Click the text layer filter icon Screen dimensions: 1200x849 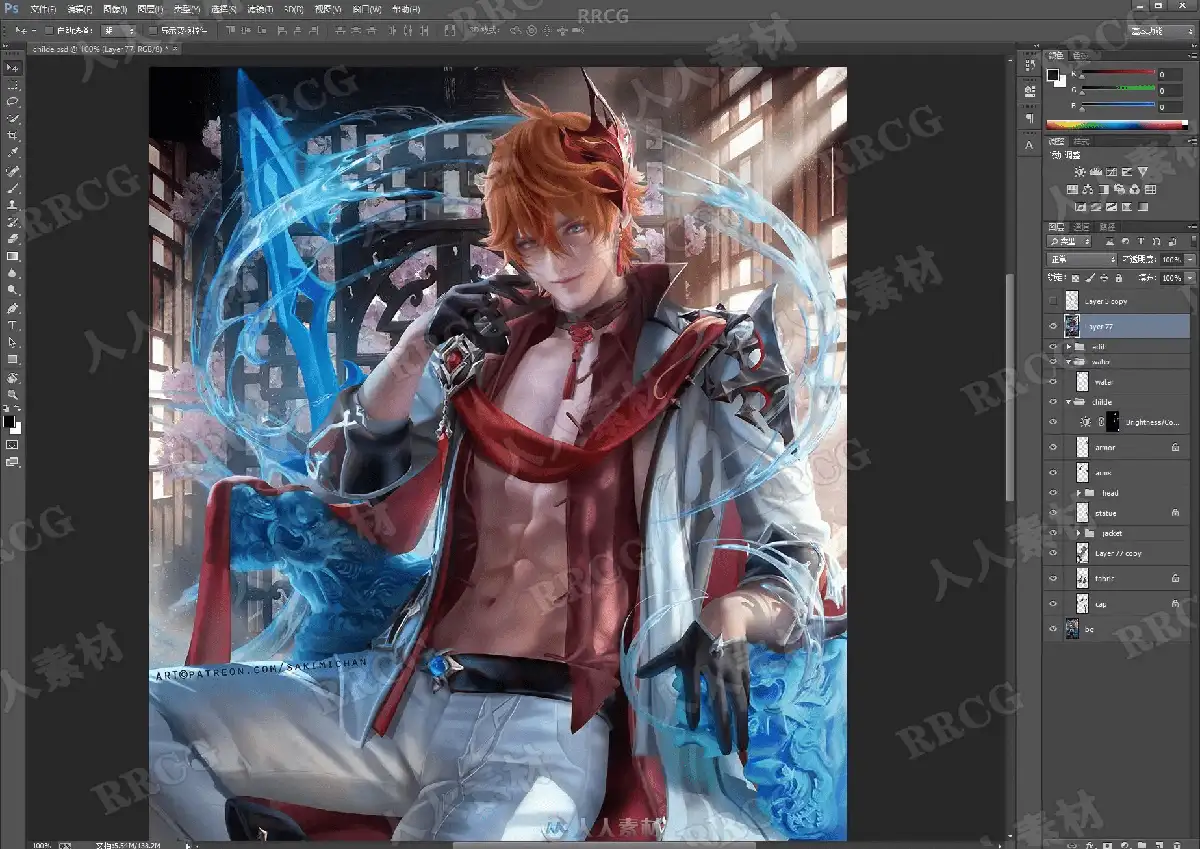tap(1141, 242)
